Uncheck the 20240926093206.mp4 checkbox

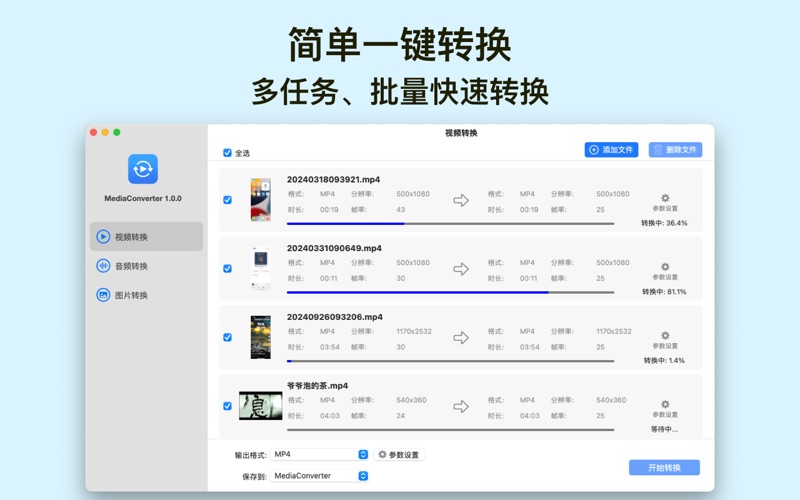point(228,337)
